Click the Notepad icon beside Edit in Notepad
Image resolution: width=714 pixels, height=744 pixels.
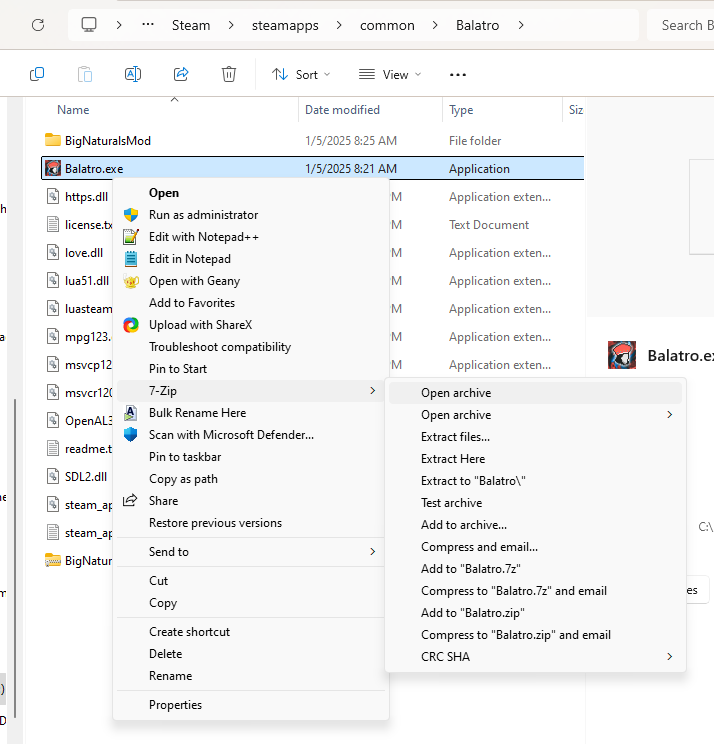tap(131, 259)
